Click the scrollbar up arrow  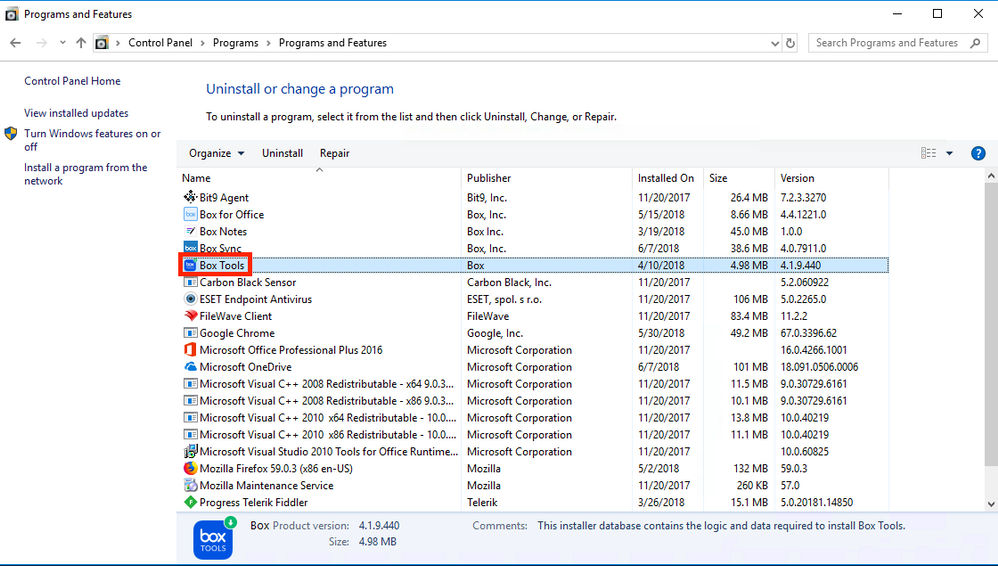point(990,176)
